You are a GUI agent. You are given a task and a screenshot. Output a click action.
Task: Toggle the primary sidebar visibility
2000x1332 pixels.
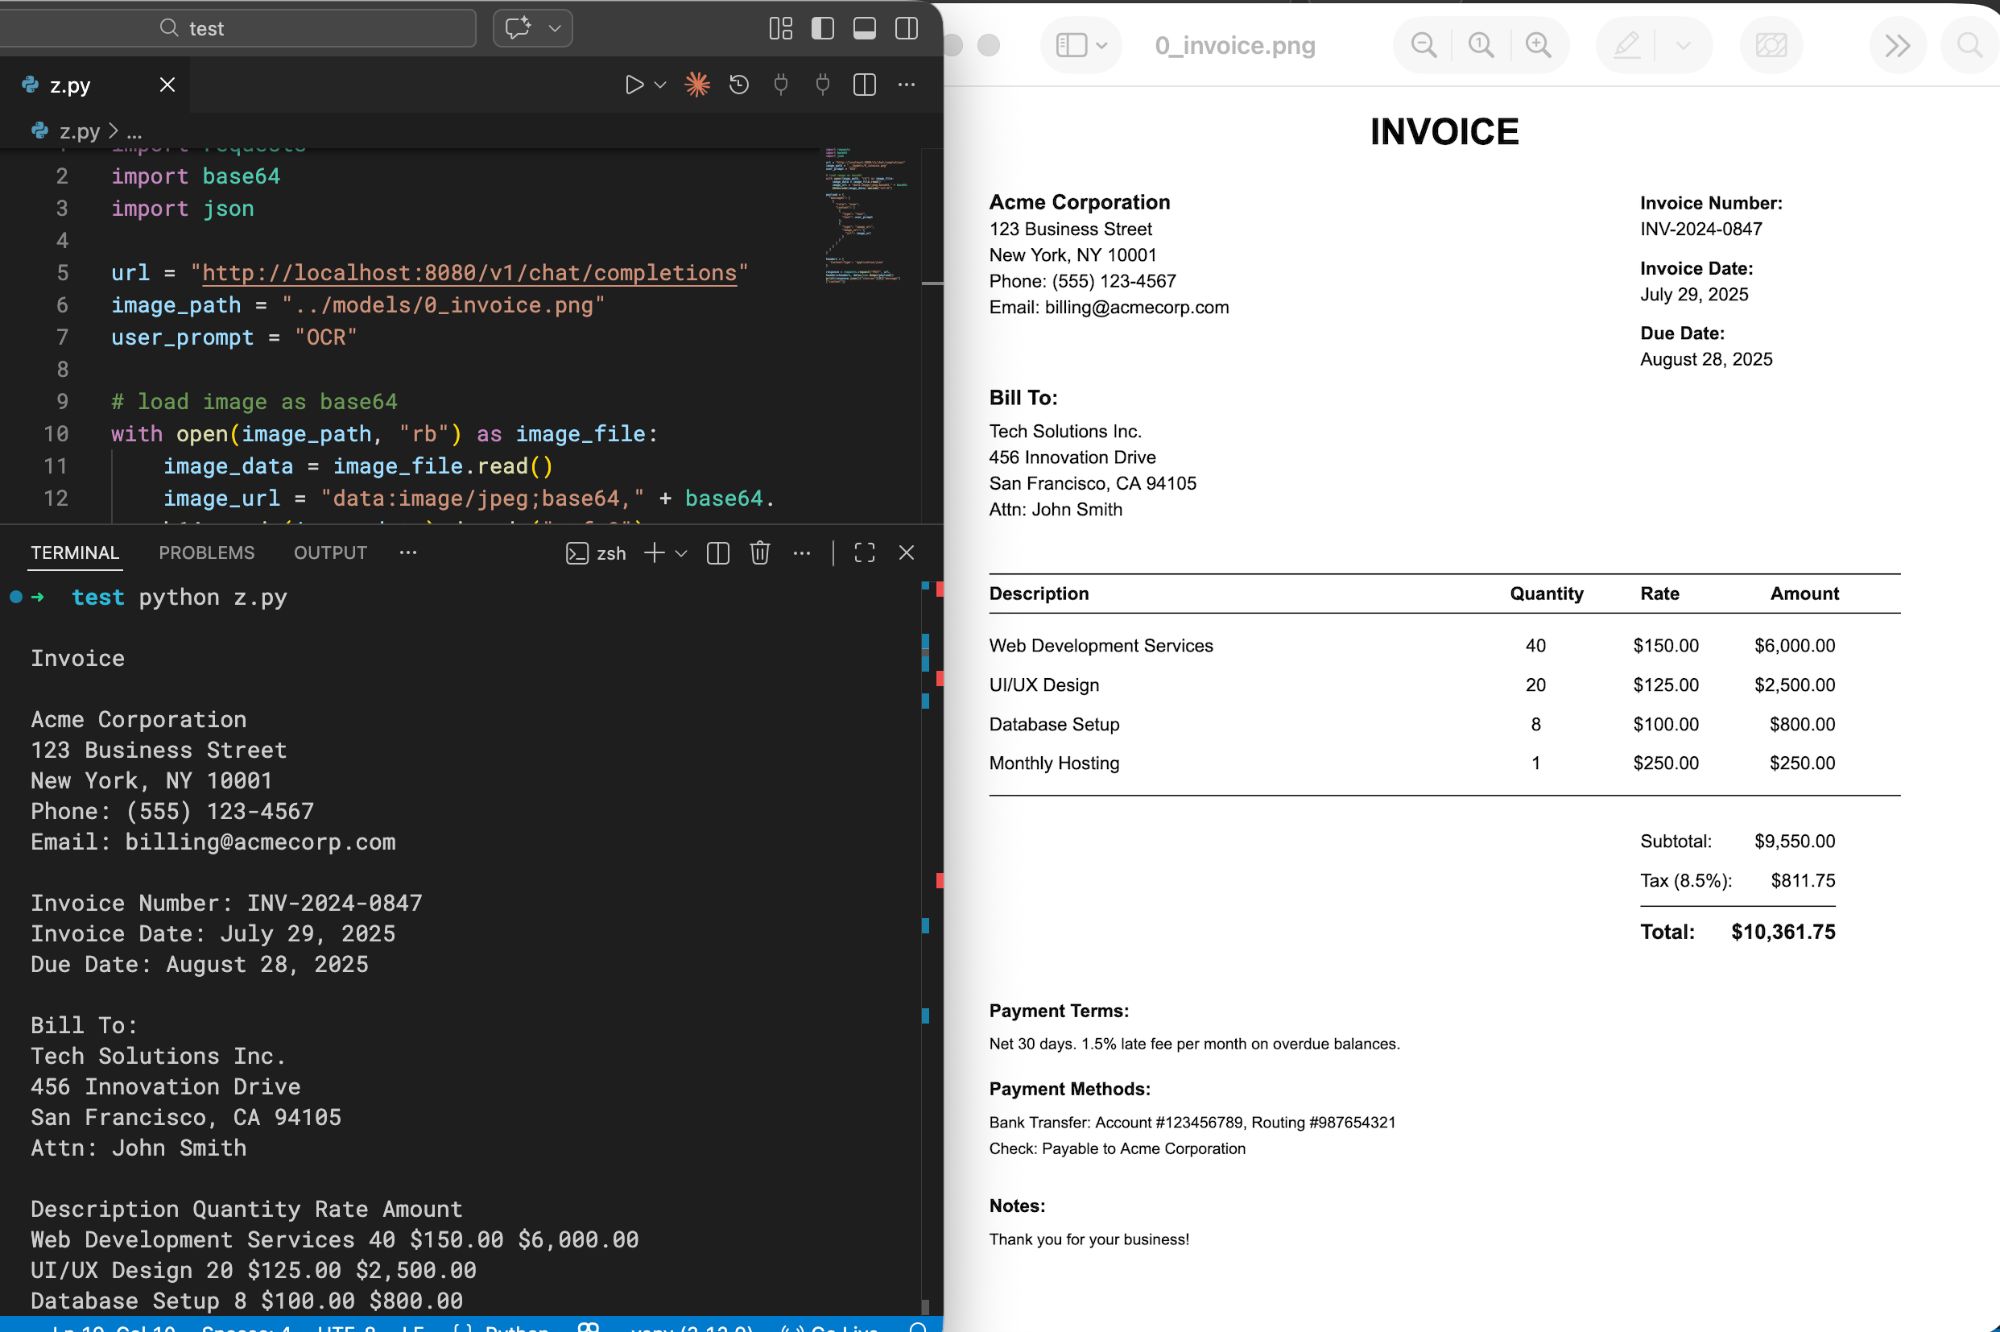[x=822, y=28]
